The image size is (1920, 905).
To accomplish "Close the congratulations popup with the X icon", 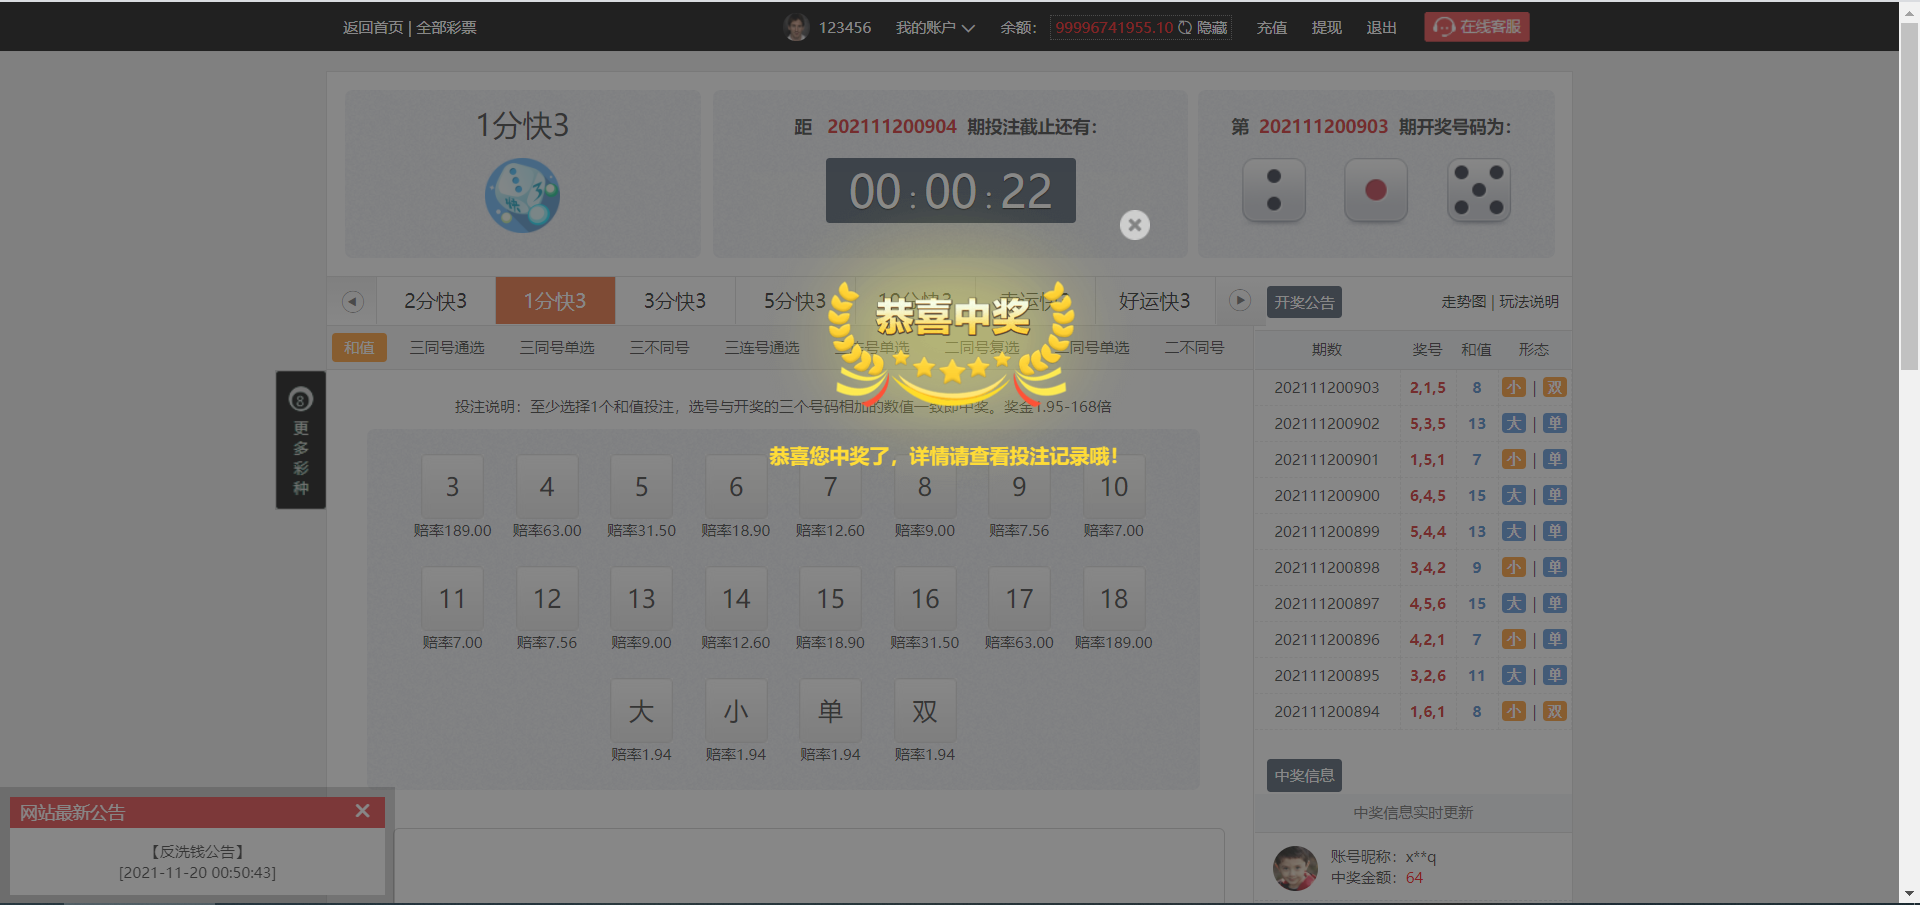I will click(1134, 225).
